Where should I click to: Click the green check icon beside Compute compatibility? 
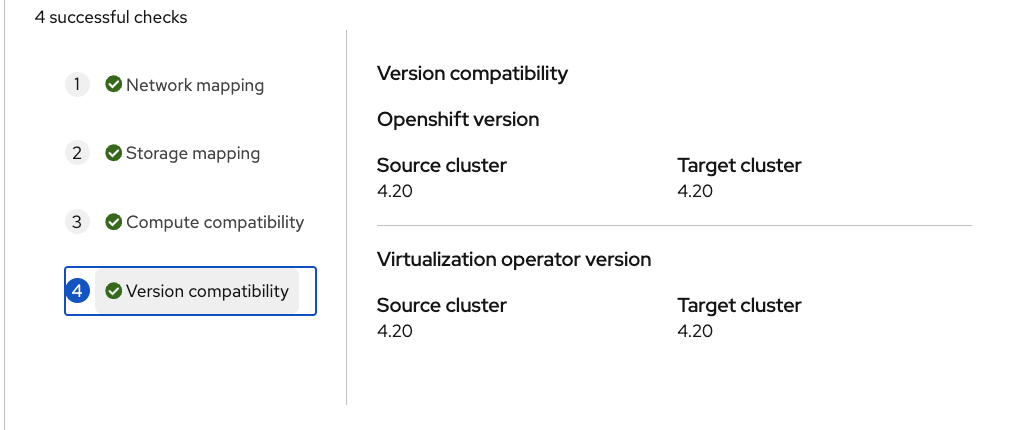pyautogui.click(x=114, y=222)
